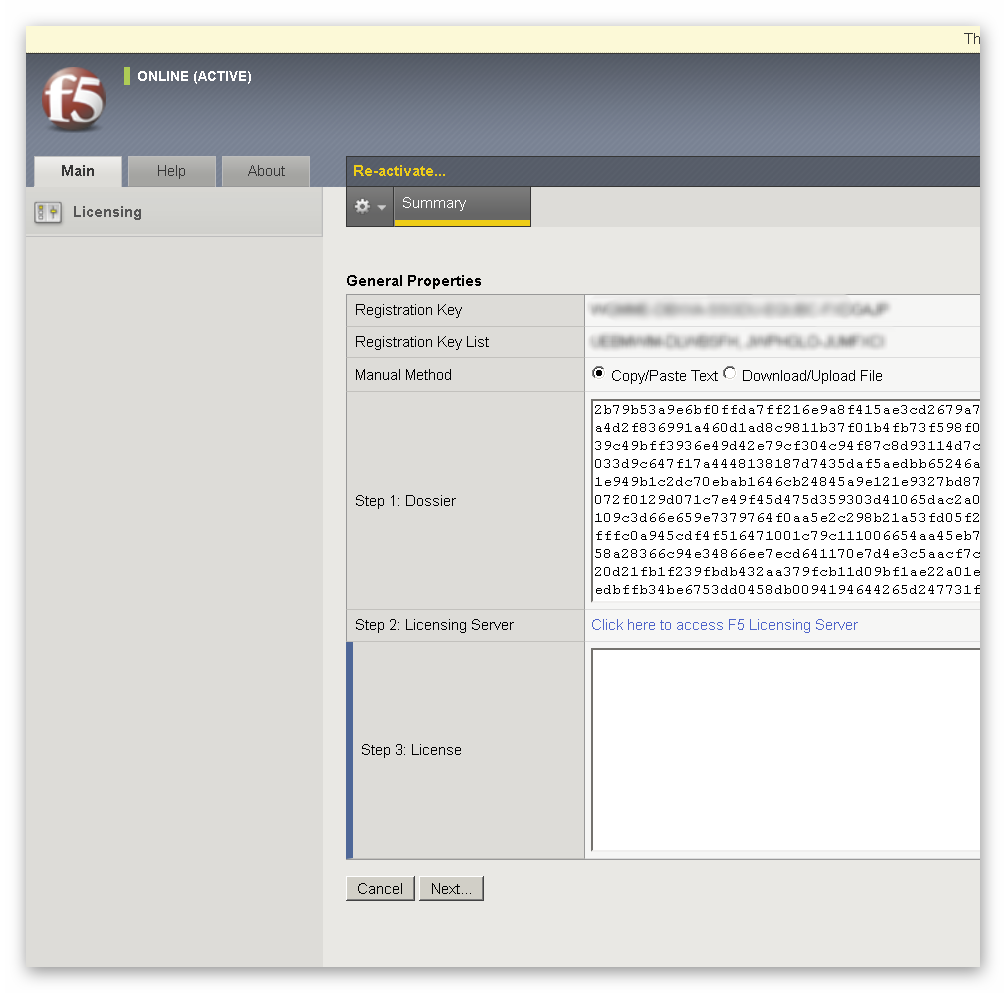
Task: Click the Step 1: Dossier label
Action: point(405,501)
